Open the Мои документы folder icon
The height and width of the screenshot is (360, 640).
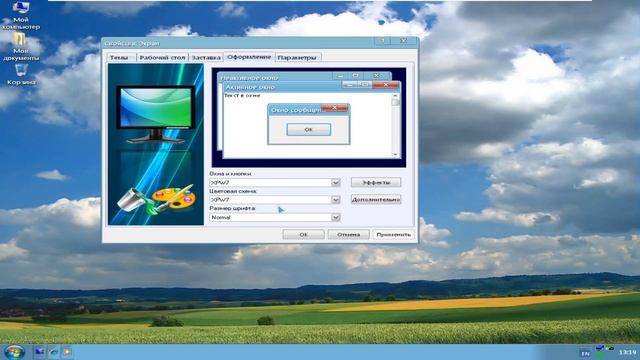(20, 47)
